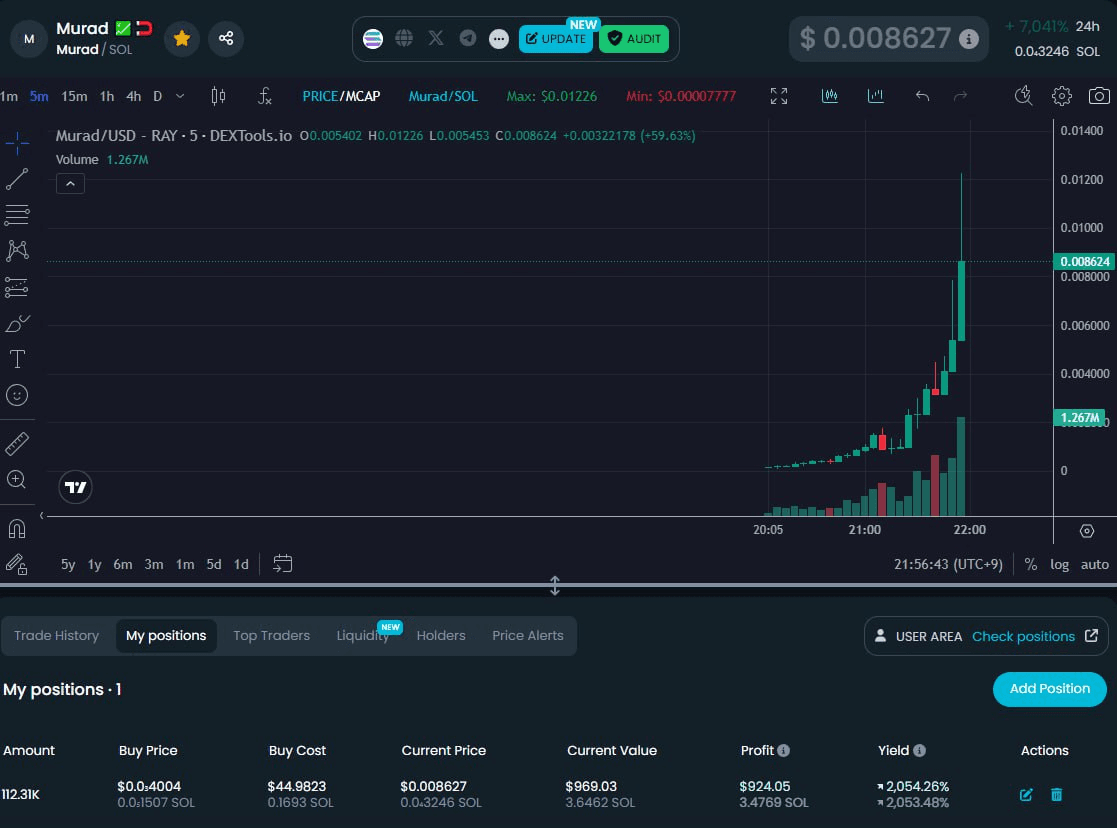This screenshot has width=1117, height=828.
Task: Toggle log scale mode
Action: pos(1059,564)
